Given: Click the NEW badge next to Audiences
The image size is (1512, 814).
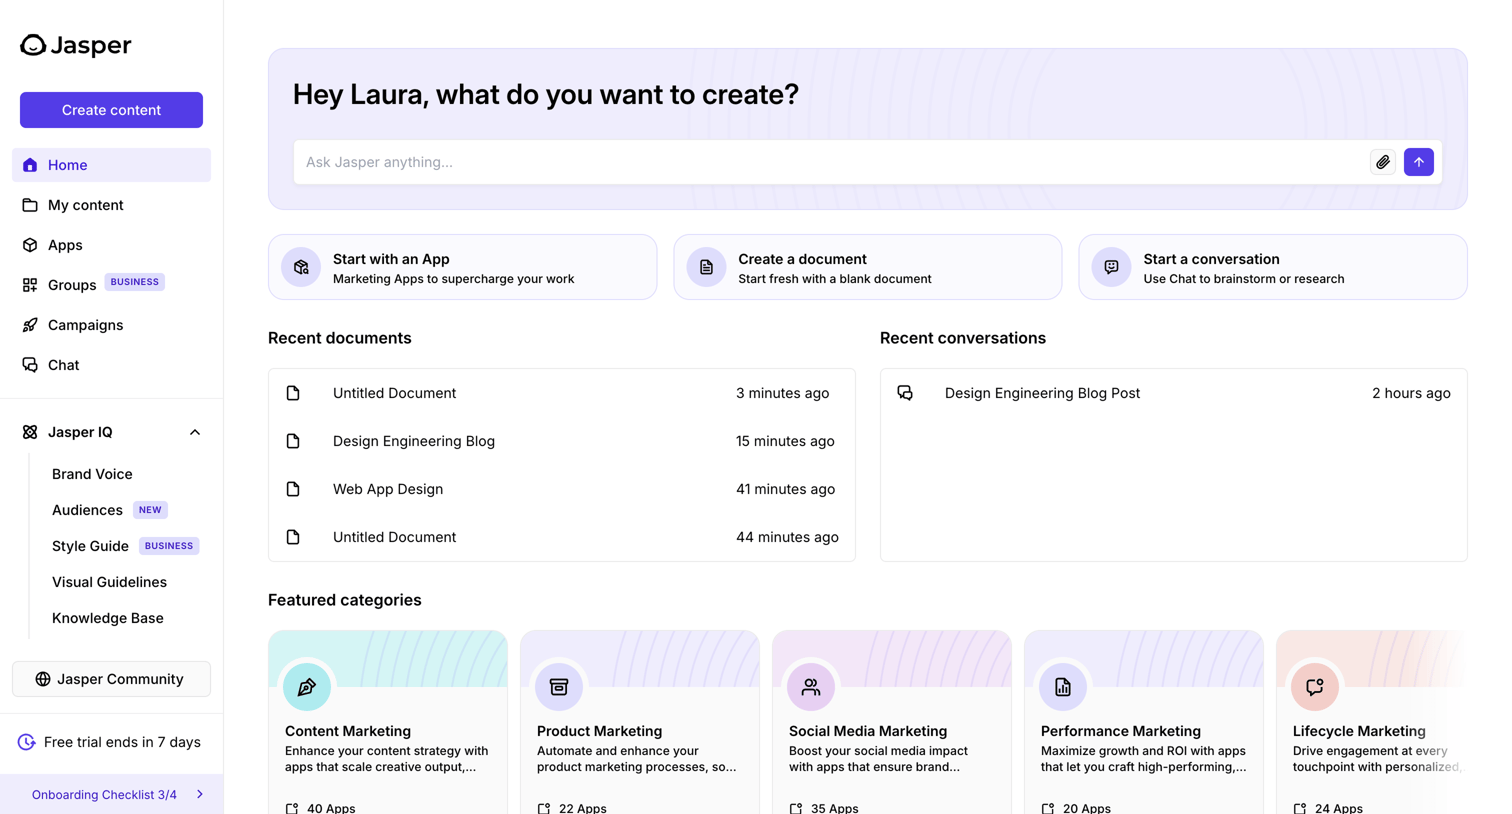Looking at the screenshot, I should pyautogui.click(x=150, y=510).
